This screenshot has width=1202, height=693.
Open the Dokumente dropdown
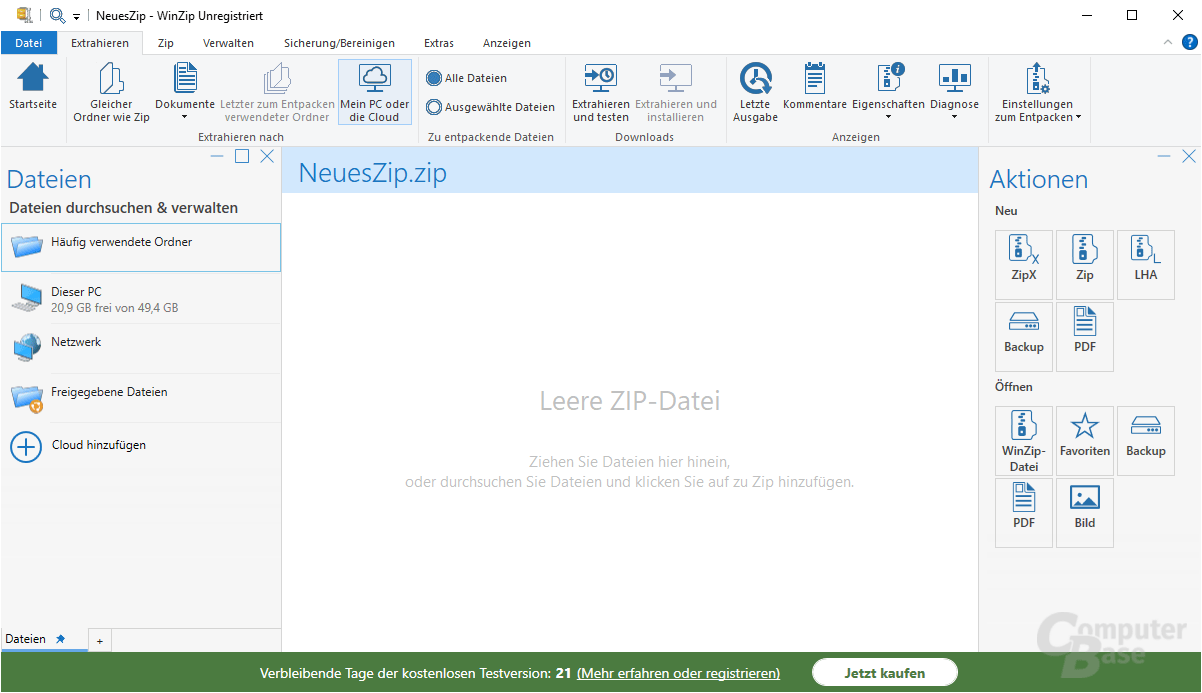(x=185, y=92)
